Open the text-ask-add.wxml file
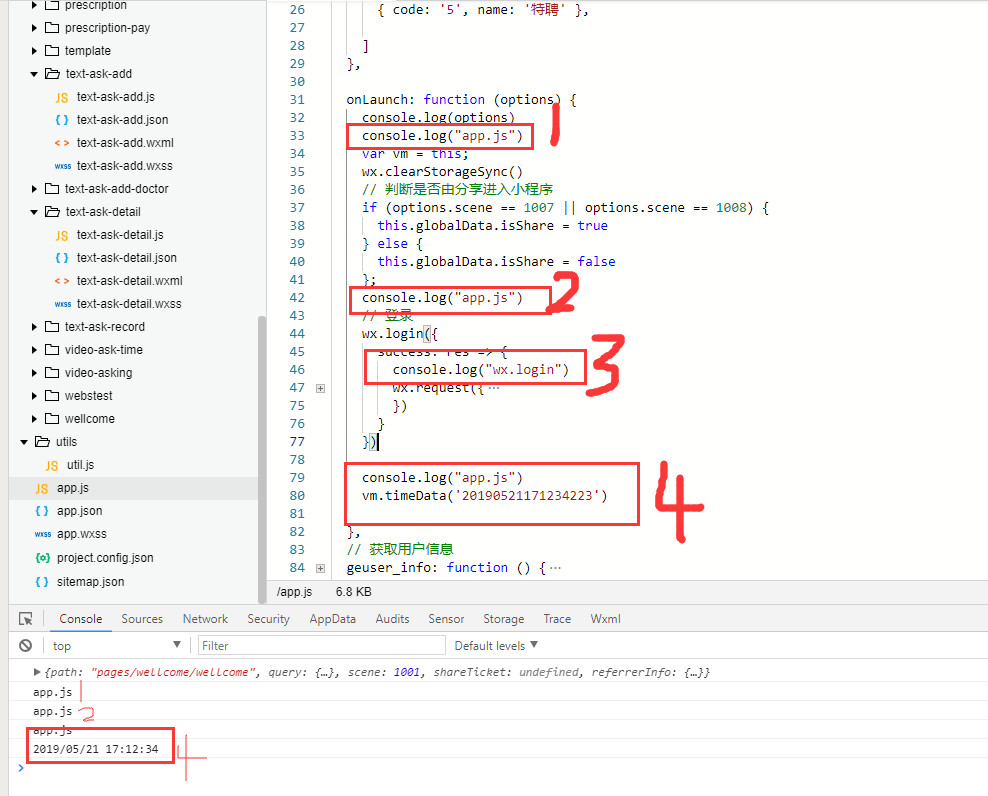Viewport: 988px width, 796px height. (x=124, y=143)
